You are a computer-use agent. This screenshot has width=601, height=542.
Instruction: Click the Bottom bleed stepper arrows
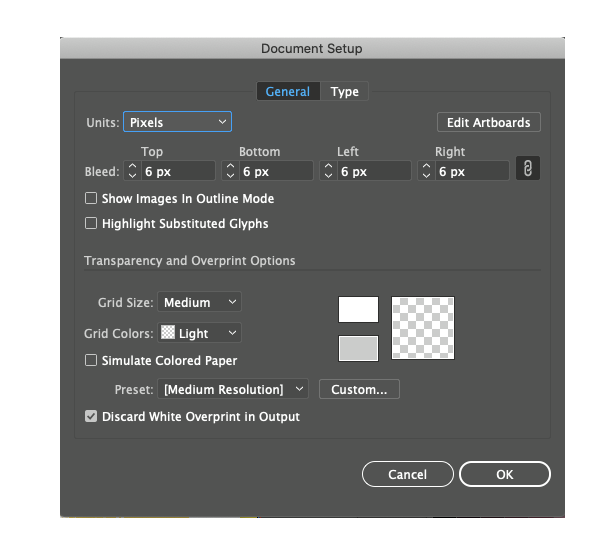230,172
